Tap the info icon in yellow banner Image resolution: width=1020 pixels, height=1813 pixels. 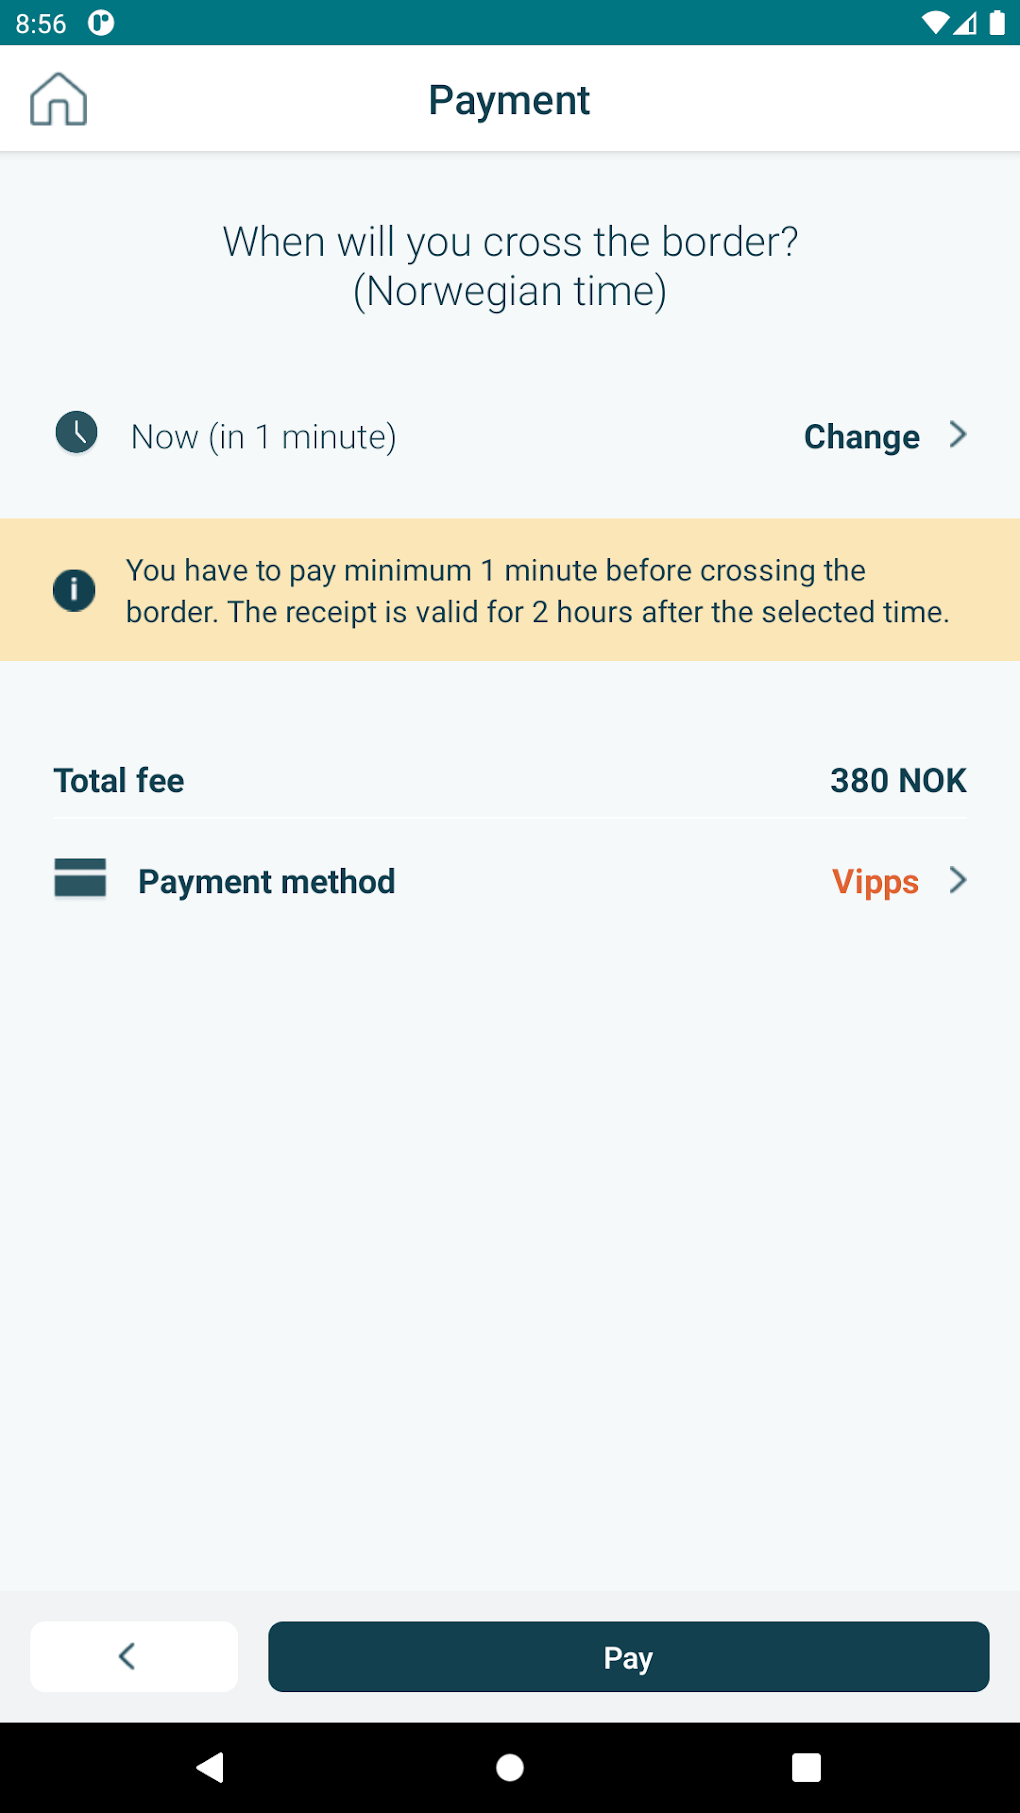click(74, 590)
